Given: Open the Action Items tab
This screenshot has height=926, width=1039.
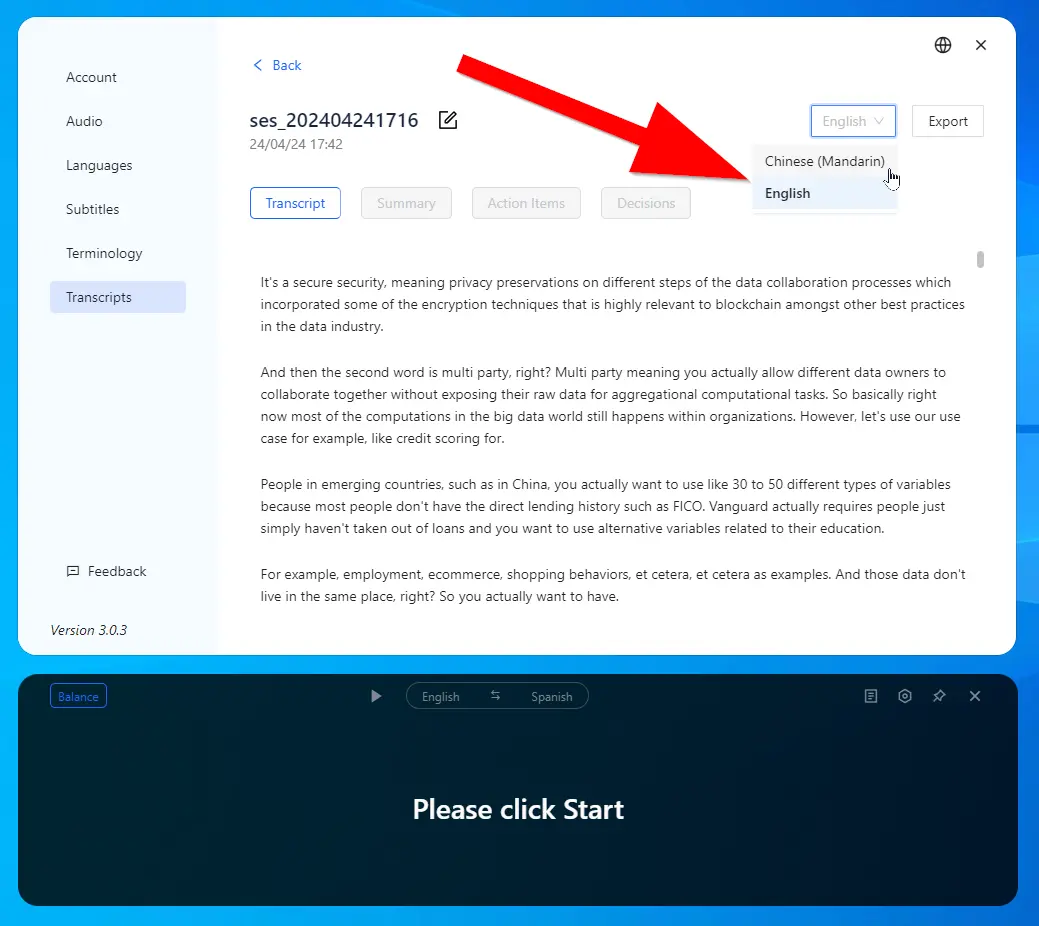Looking at the screenshot, I should click(x=526, y=203).
